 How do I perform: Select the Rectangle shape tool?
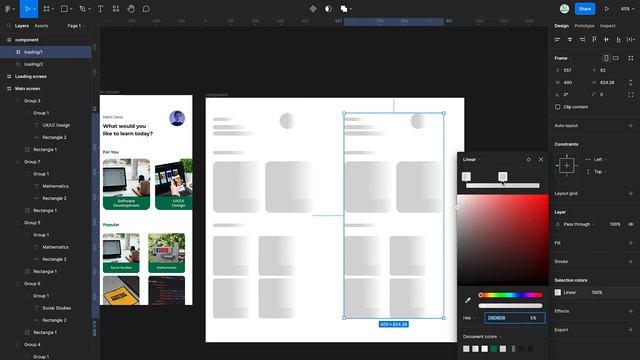[64, 9]
